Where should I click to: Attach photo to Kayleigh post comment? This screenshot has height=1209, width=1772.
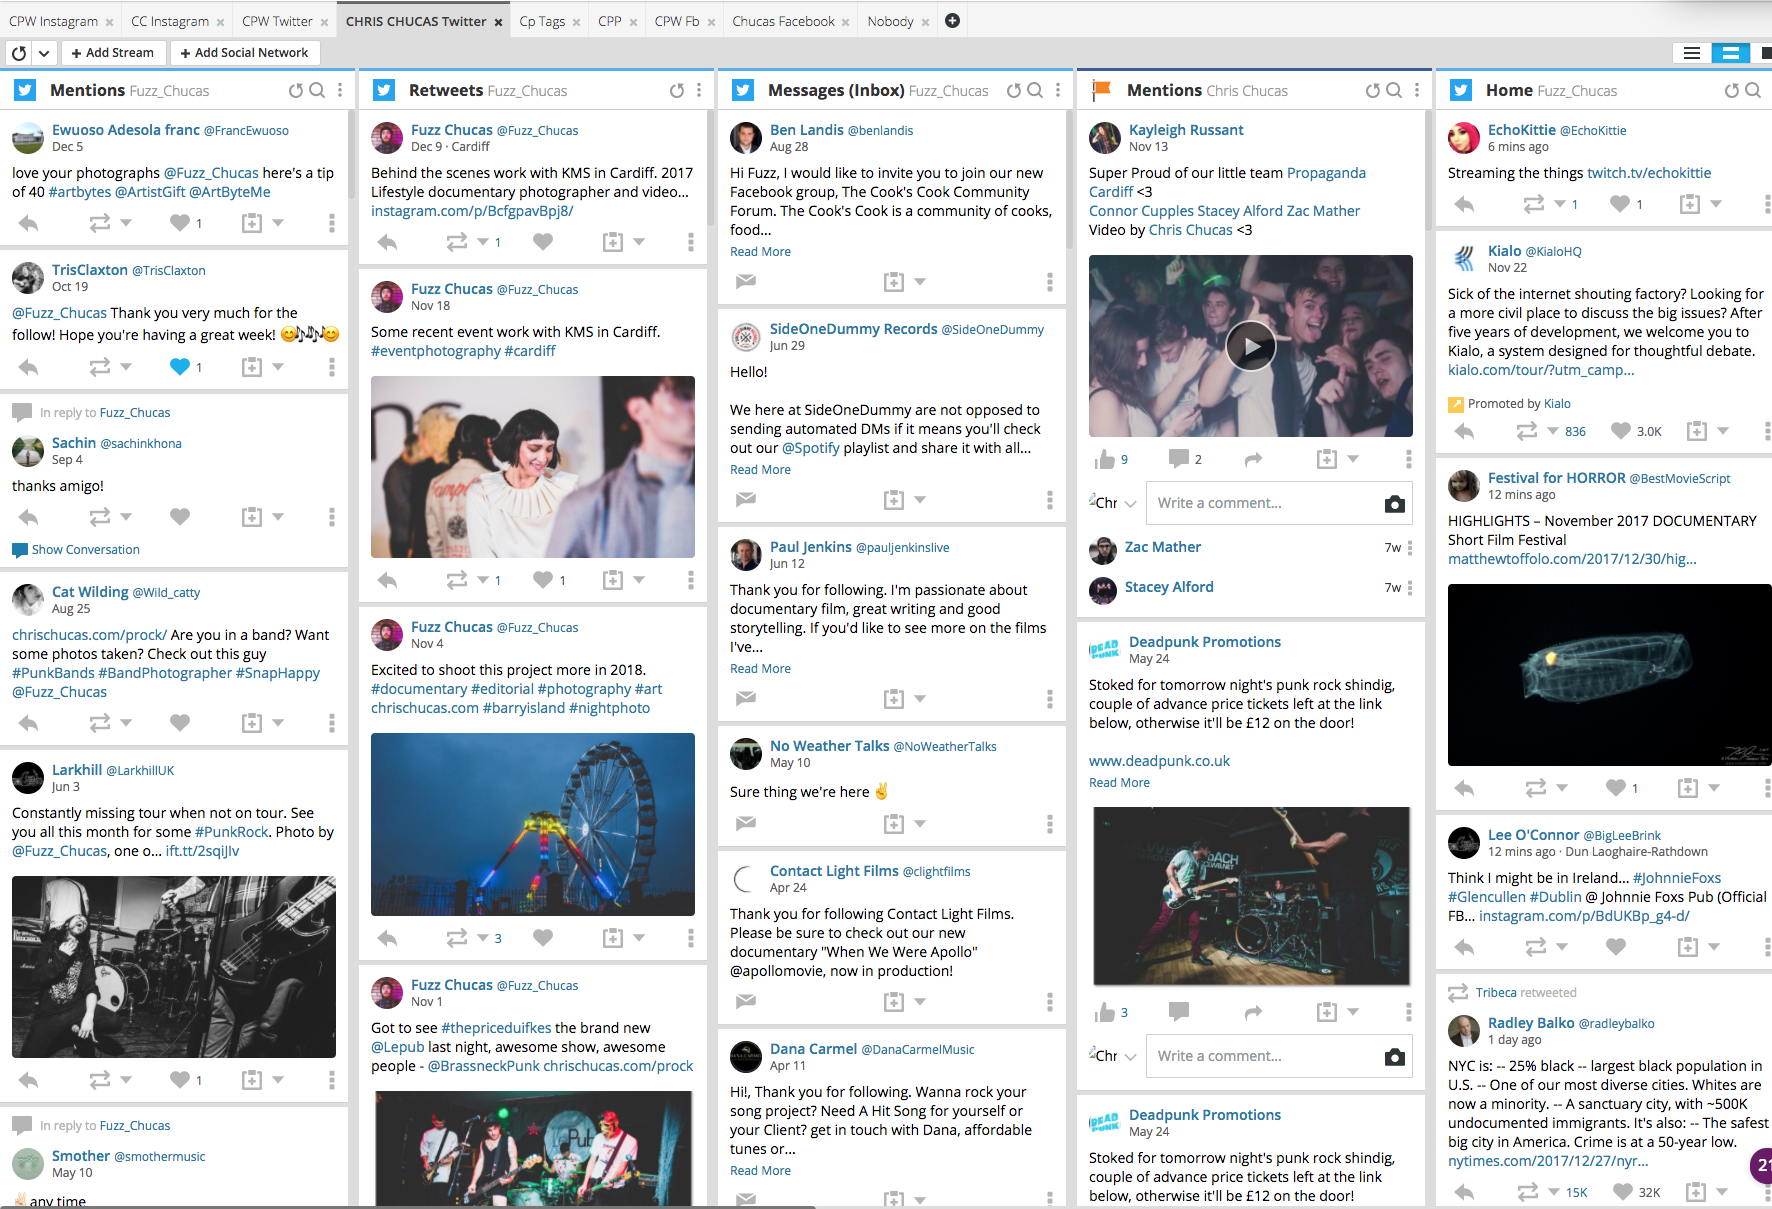(x=1395, y=504)
